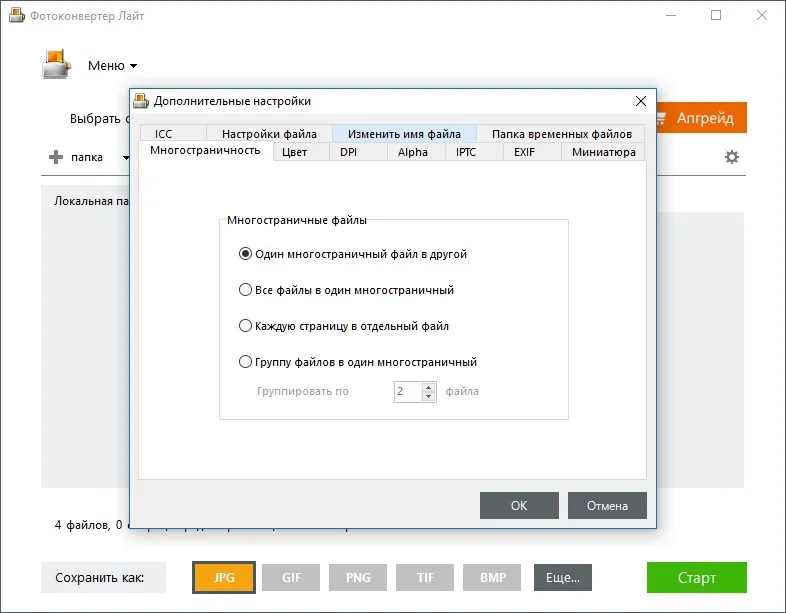Click the plus icon to add a folder
786x613 pixels.
coord(56,157)
